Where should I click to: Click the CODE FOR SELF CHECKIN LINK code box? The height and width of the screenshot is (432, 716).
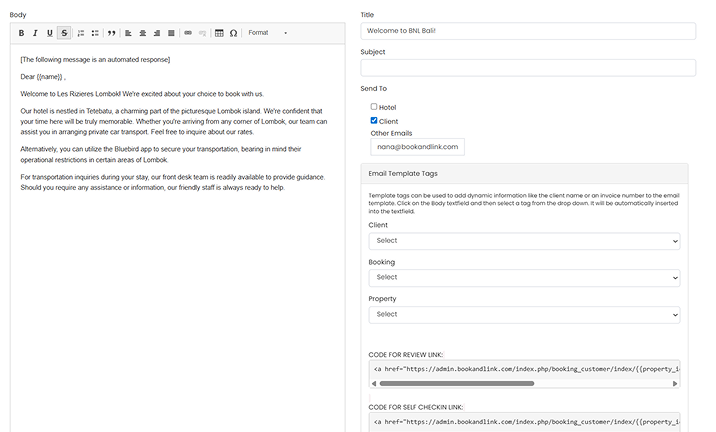[524, 422]
